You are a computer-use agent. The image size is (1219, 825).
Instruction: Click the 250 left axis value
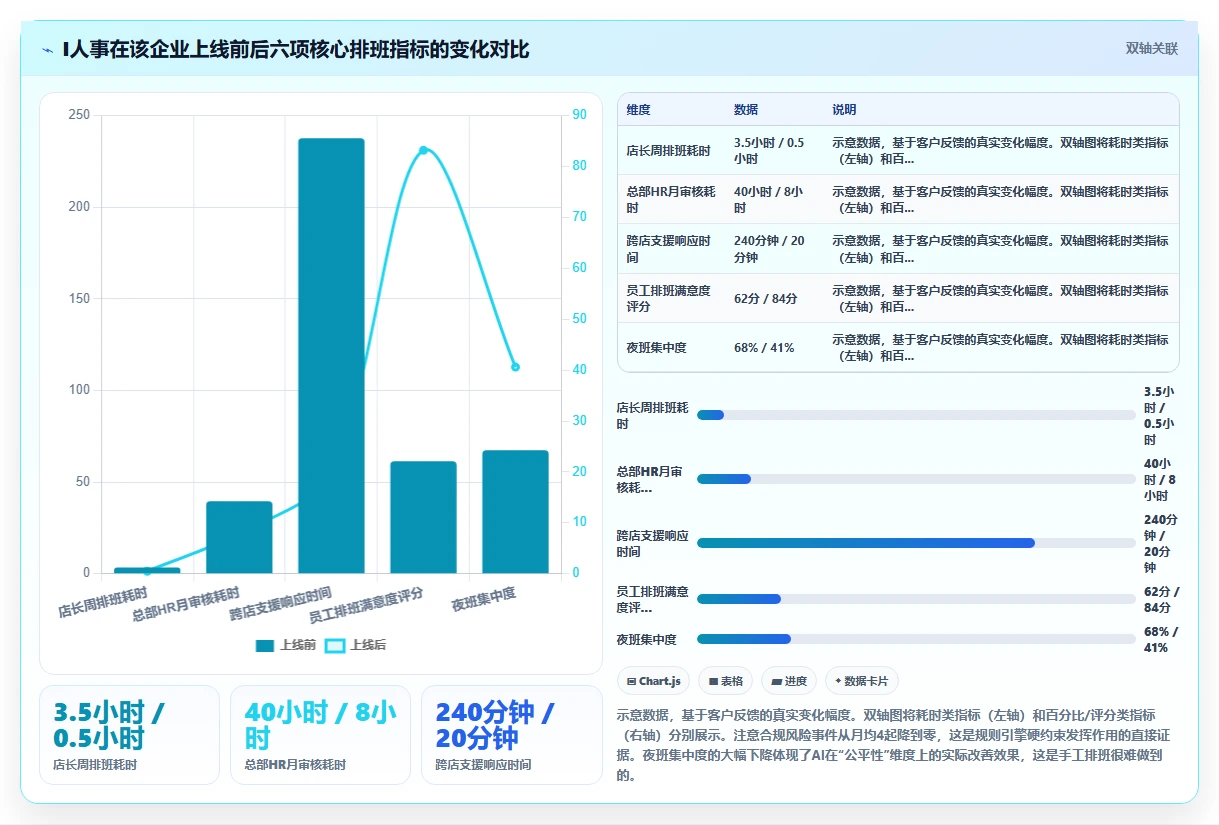coord(79,115)
